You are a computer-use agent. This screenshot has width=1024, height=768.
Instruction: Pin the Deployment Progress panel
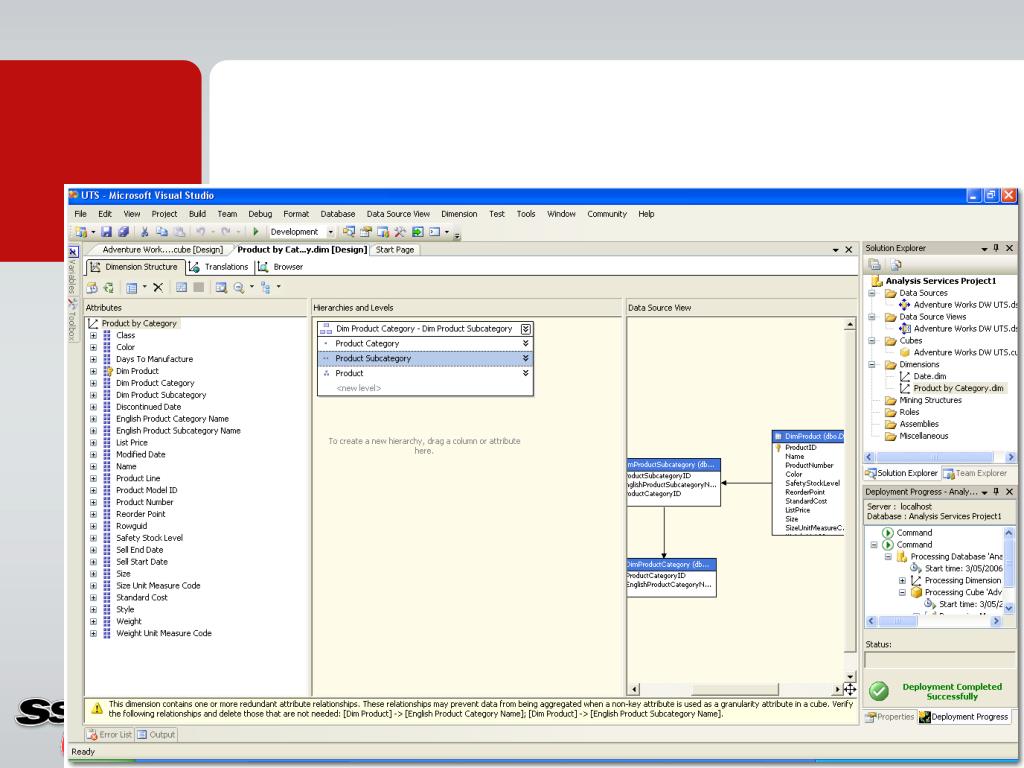(x=996, y=492)
